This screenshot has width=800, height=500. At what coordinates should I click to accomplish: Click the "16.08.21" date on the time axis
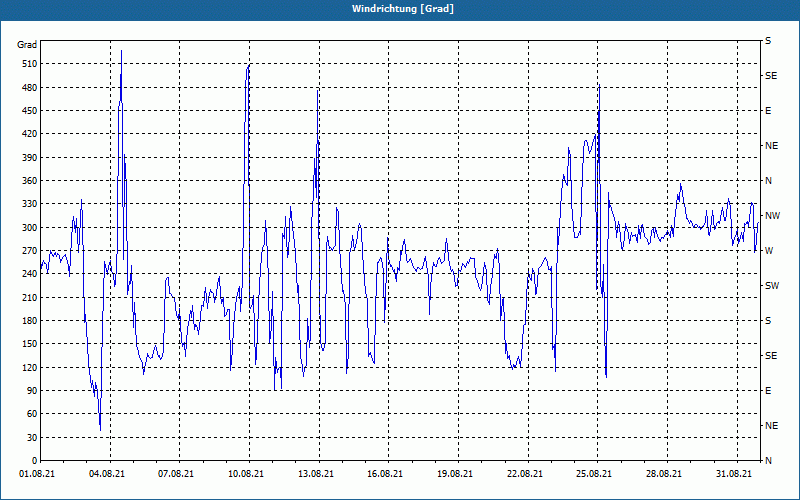[385, 474]
